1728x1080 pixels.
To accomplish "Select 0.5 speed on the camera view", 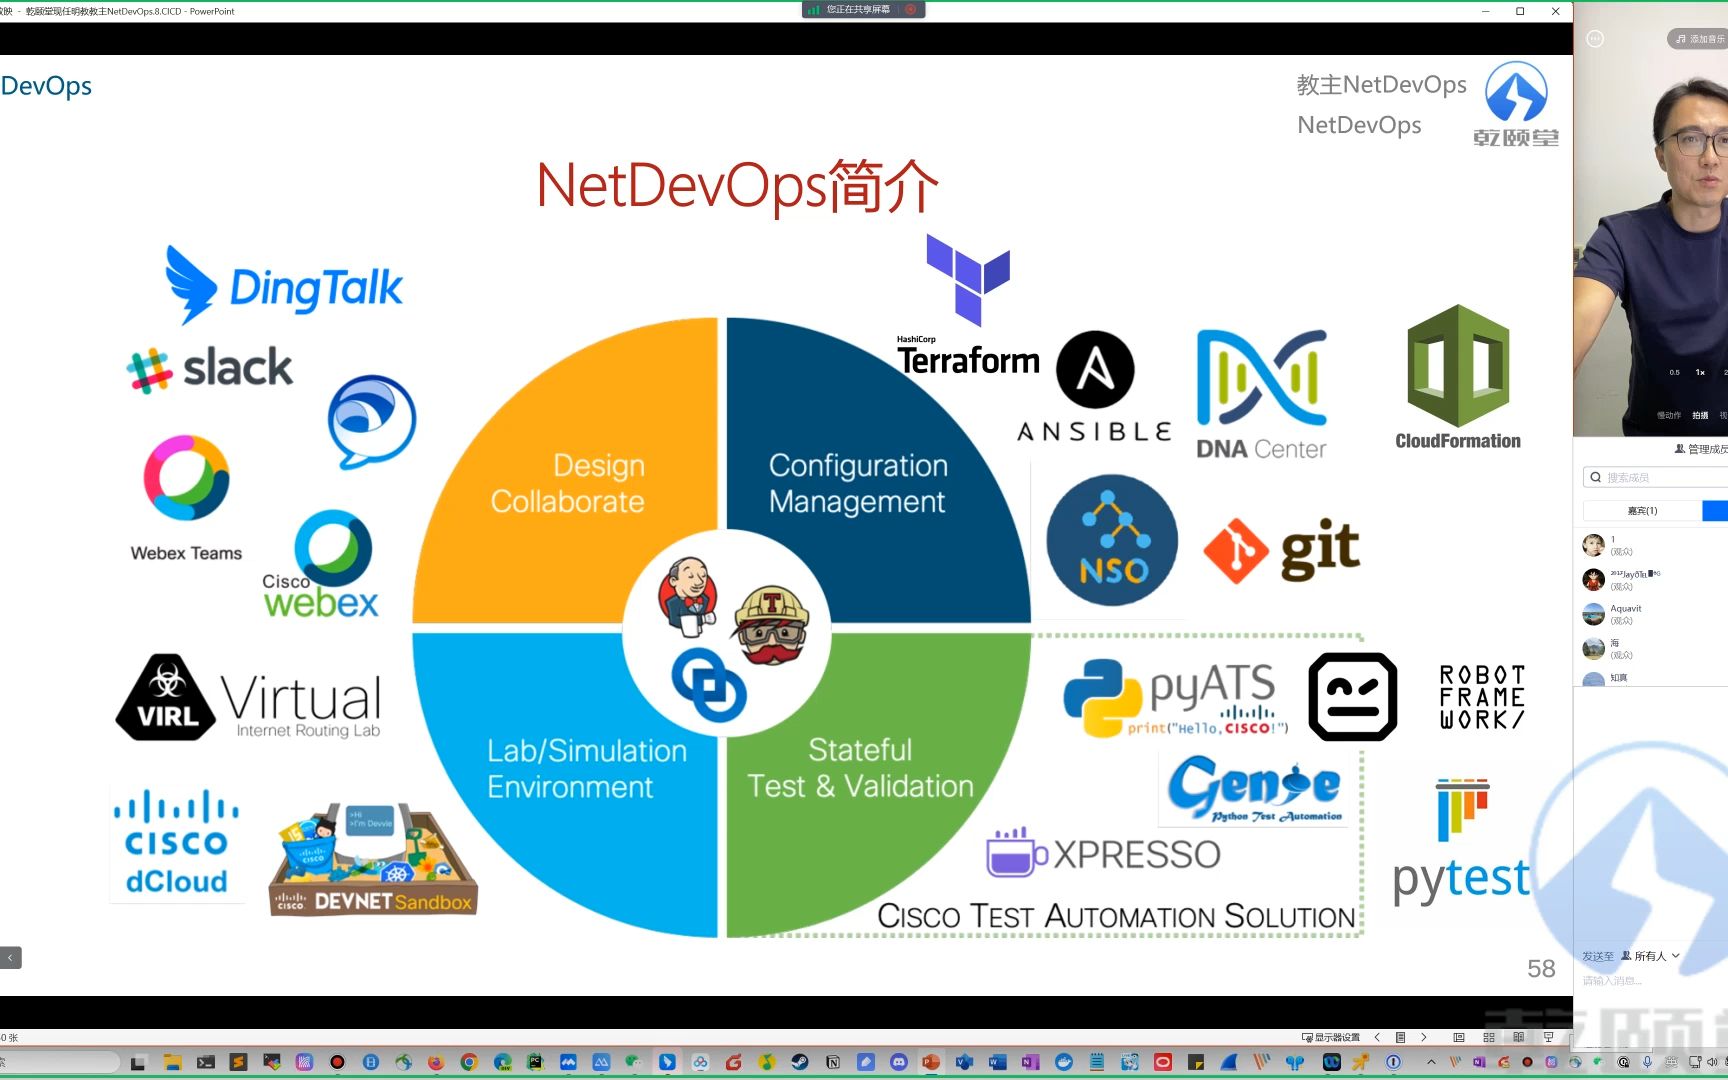I will [1674, 372].
